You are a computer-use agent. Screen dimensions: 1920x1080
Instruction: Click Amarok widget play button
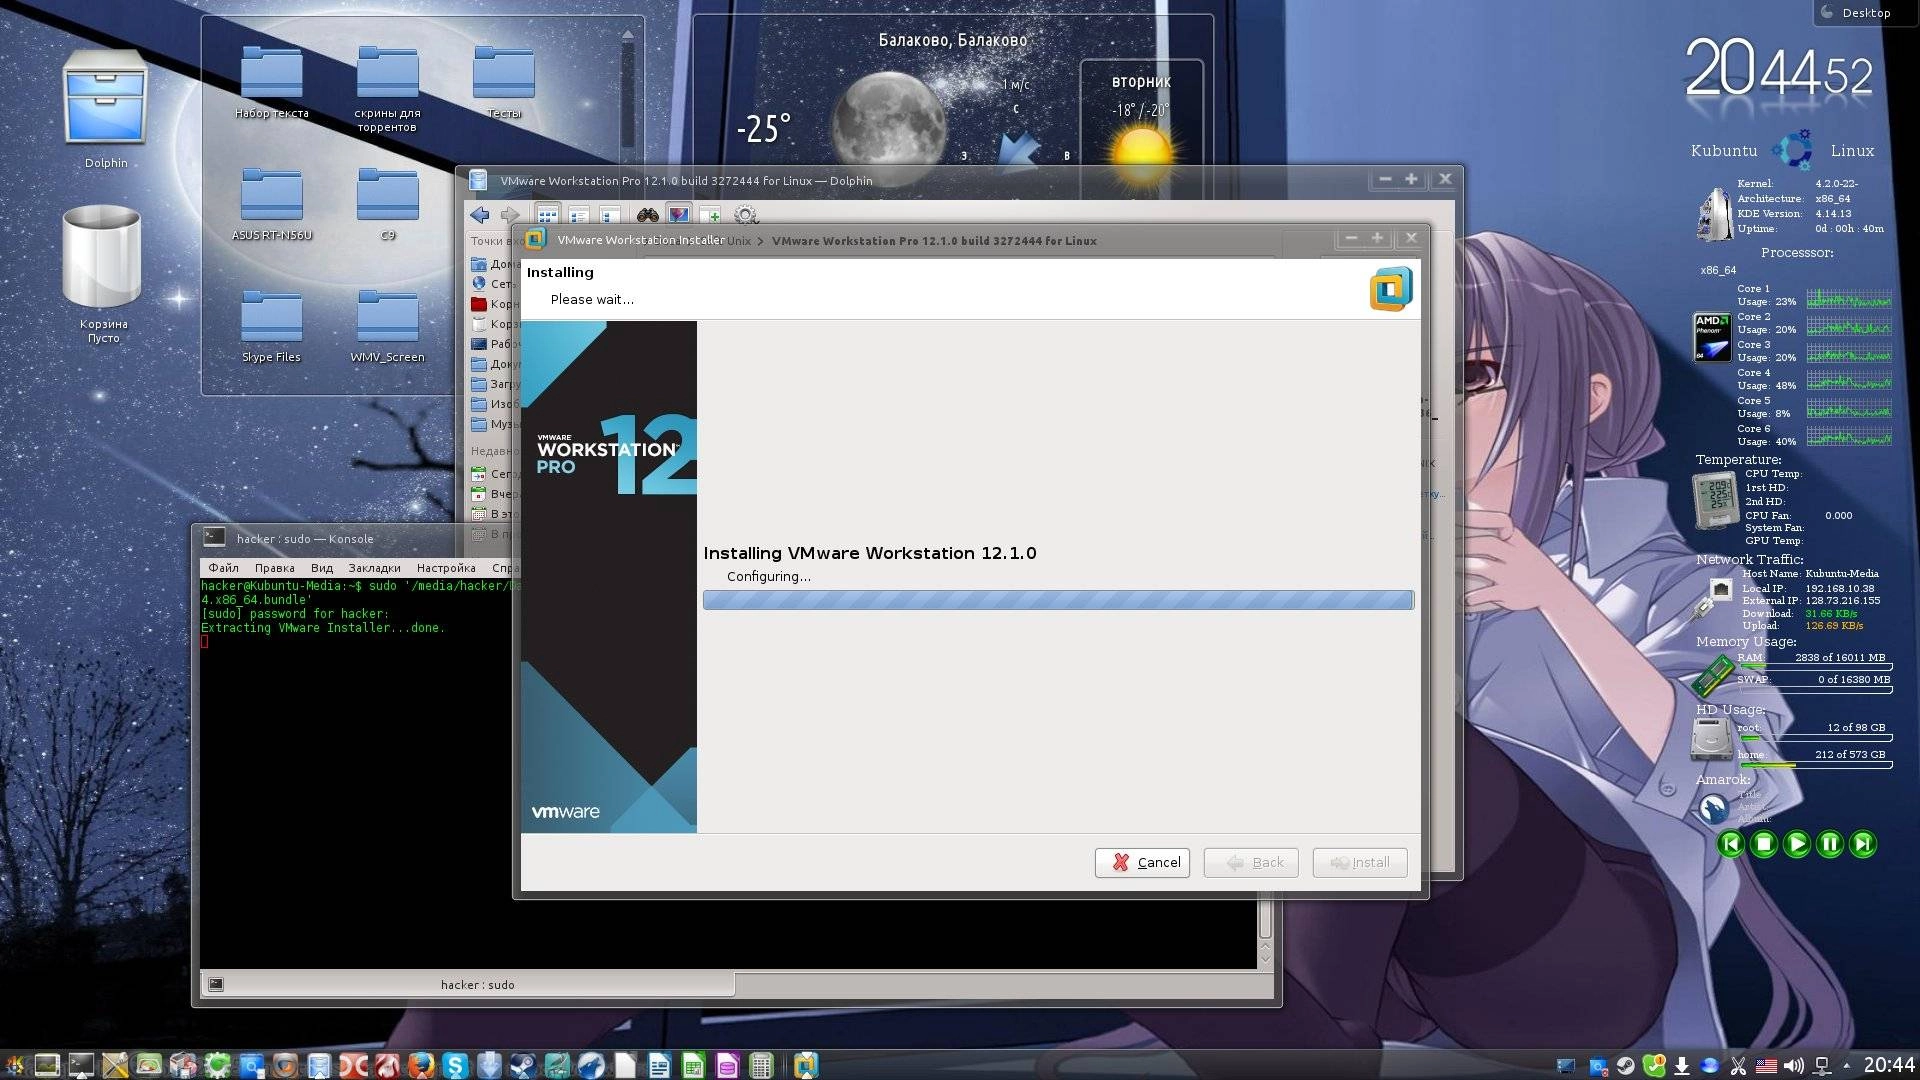1797,844
